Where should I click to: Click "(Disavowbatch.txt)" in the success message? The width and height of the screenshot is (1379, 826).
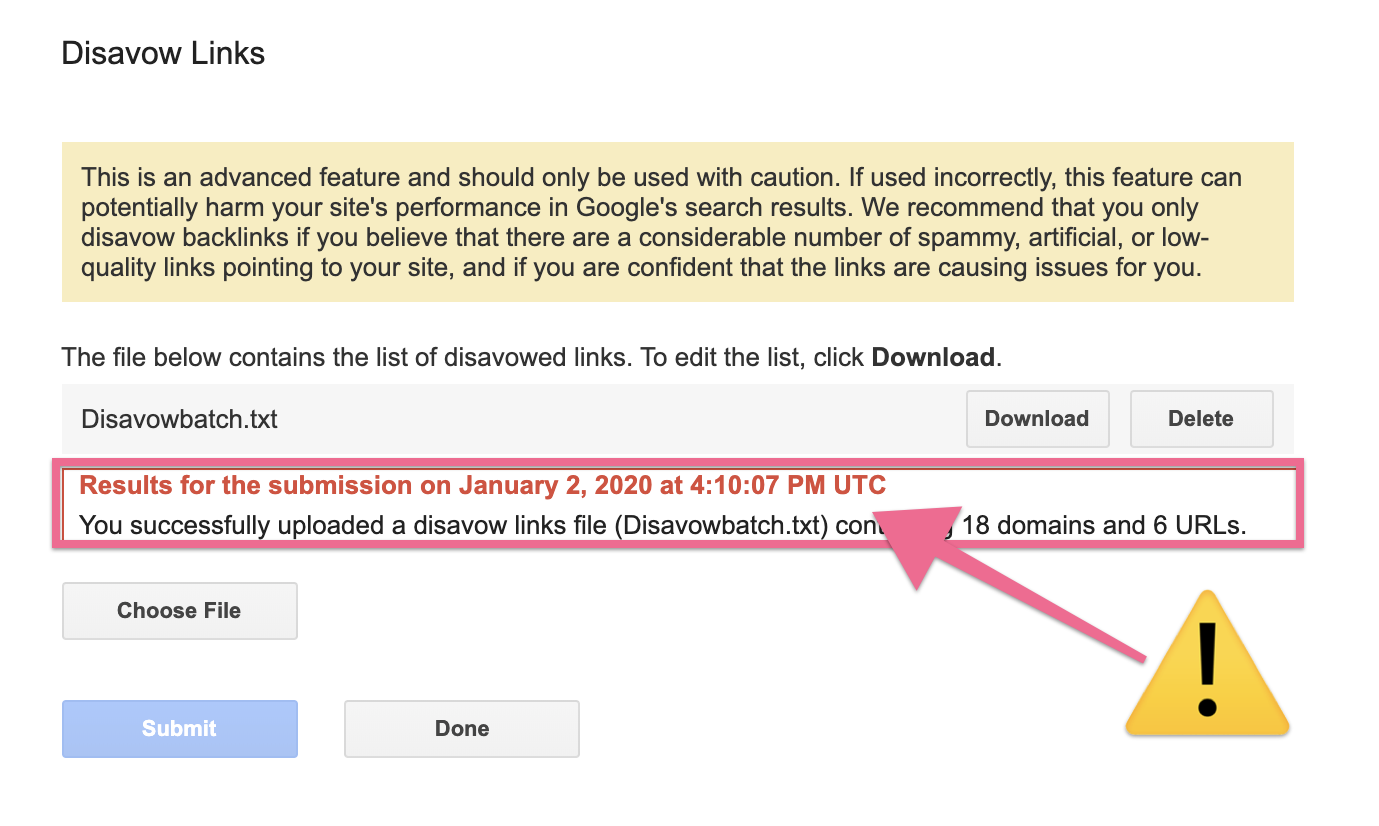(718, 525)
